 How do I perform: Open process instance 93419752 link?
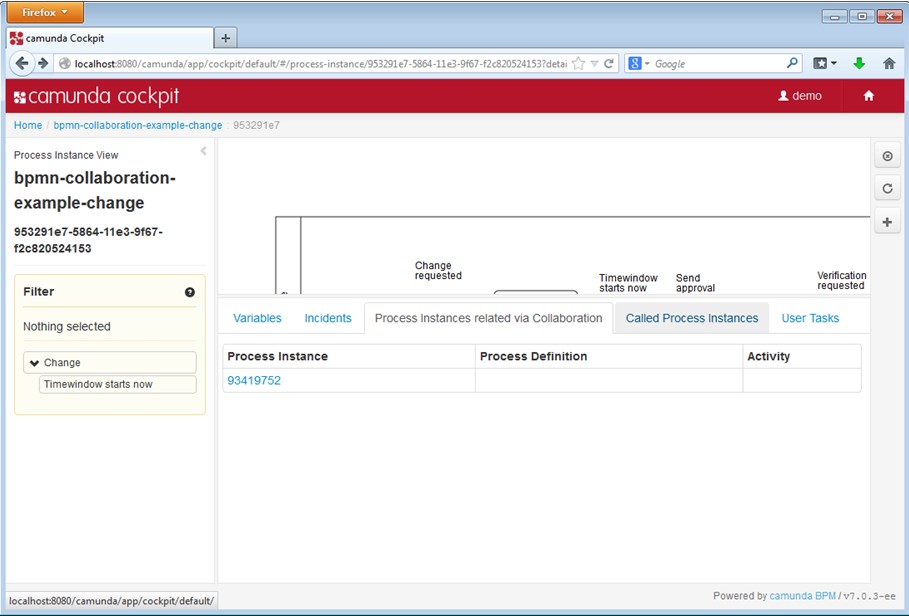click(x=254, y=381)
